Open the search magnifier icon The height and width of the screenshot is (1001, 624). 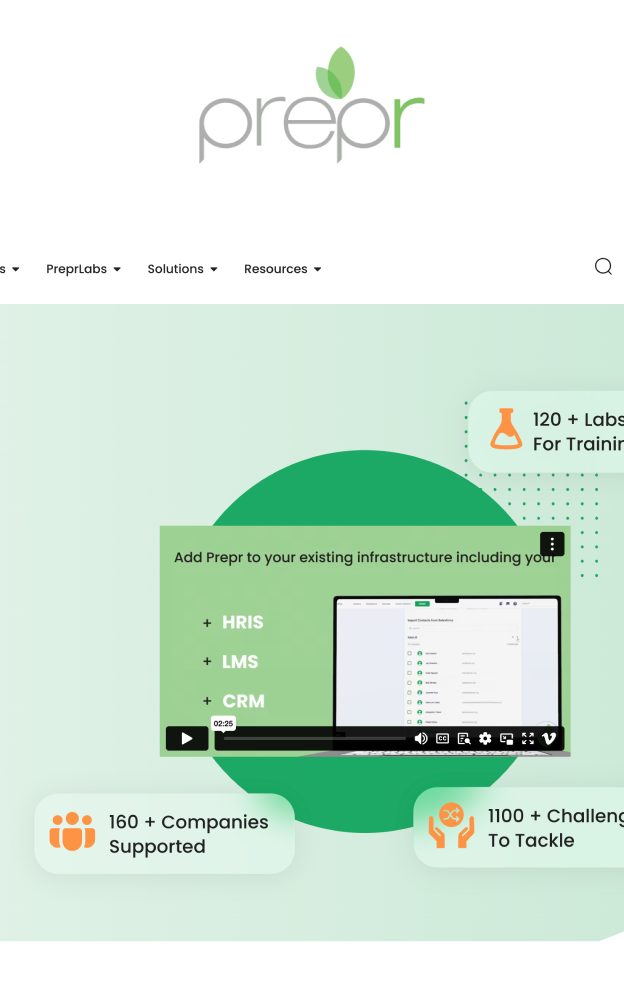603,266
